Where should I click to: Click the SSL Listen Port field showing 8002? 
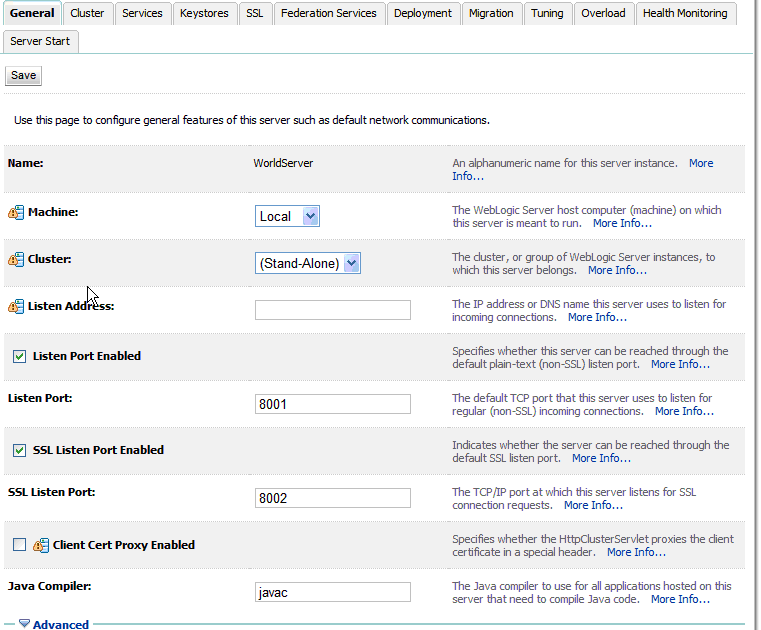(333, 498)
